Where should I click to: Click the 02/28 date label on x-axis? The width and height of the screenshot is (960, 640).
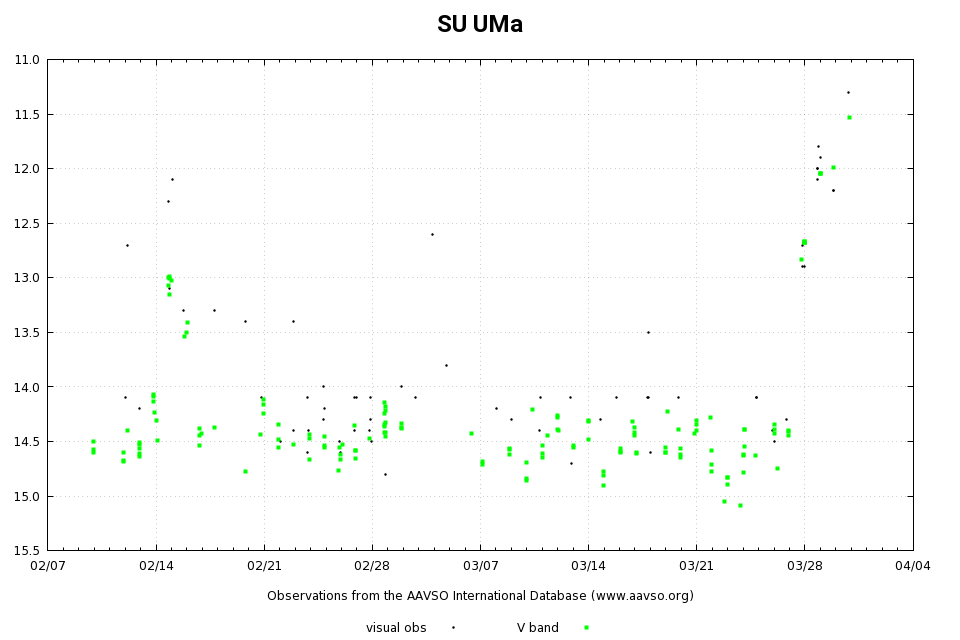(372, 566)
